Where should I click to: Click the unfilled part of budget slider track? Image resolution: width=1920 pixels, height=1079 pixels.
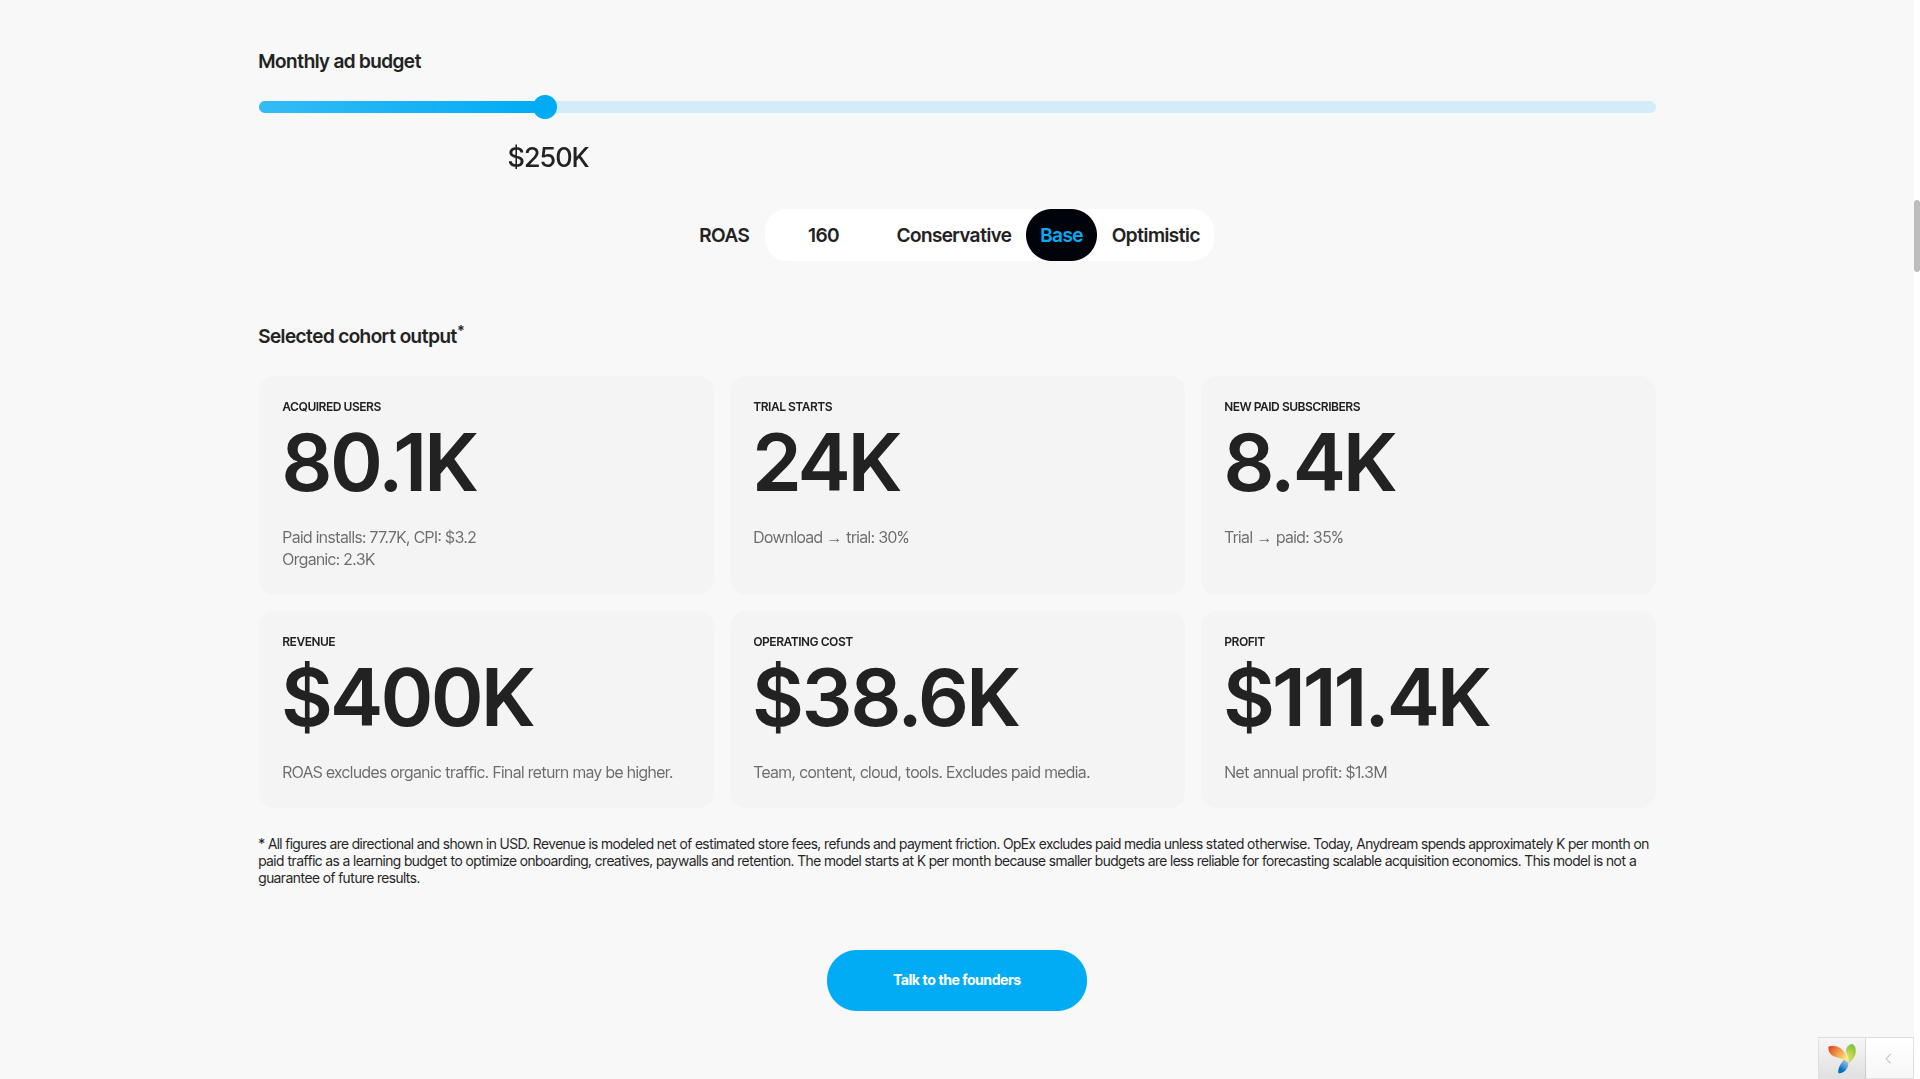pyautogui.click(x=1105, y=107)
